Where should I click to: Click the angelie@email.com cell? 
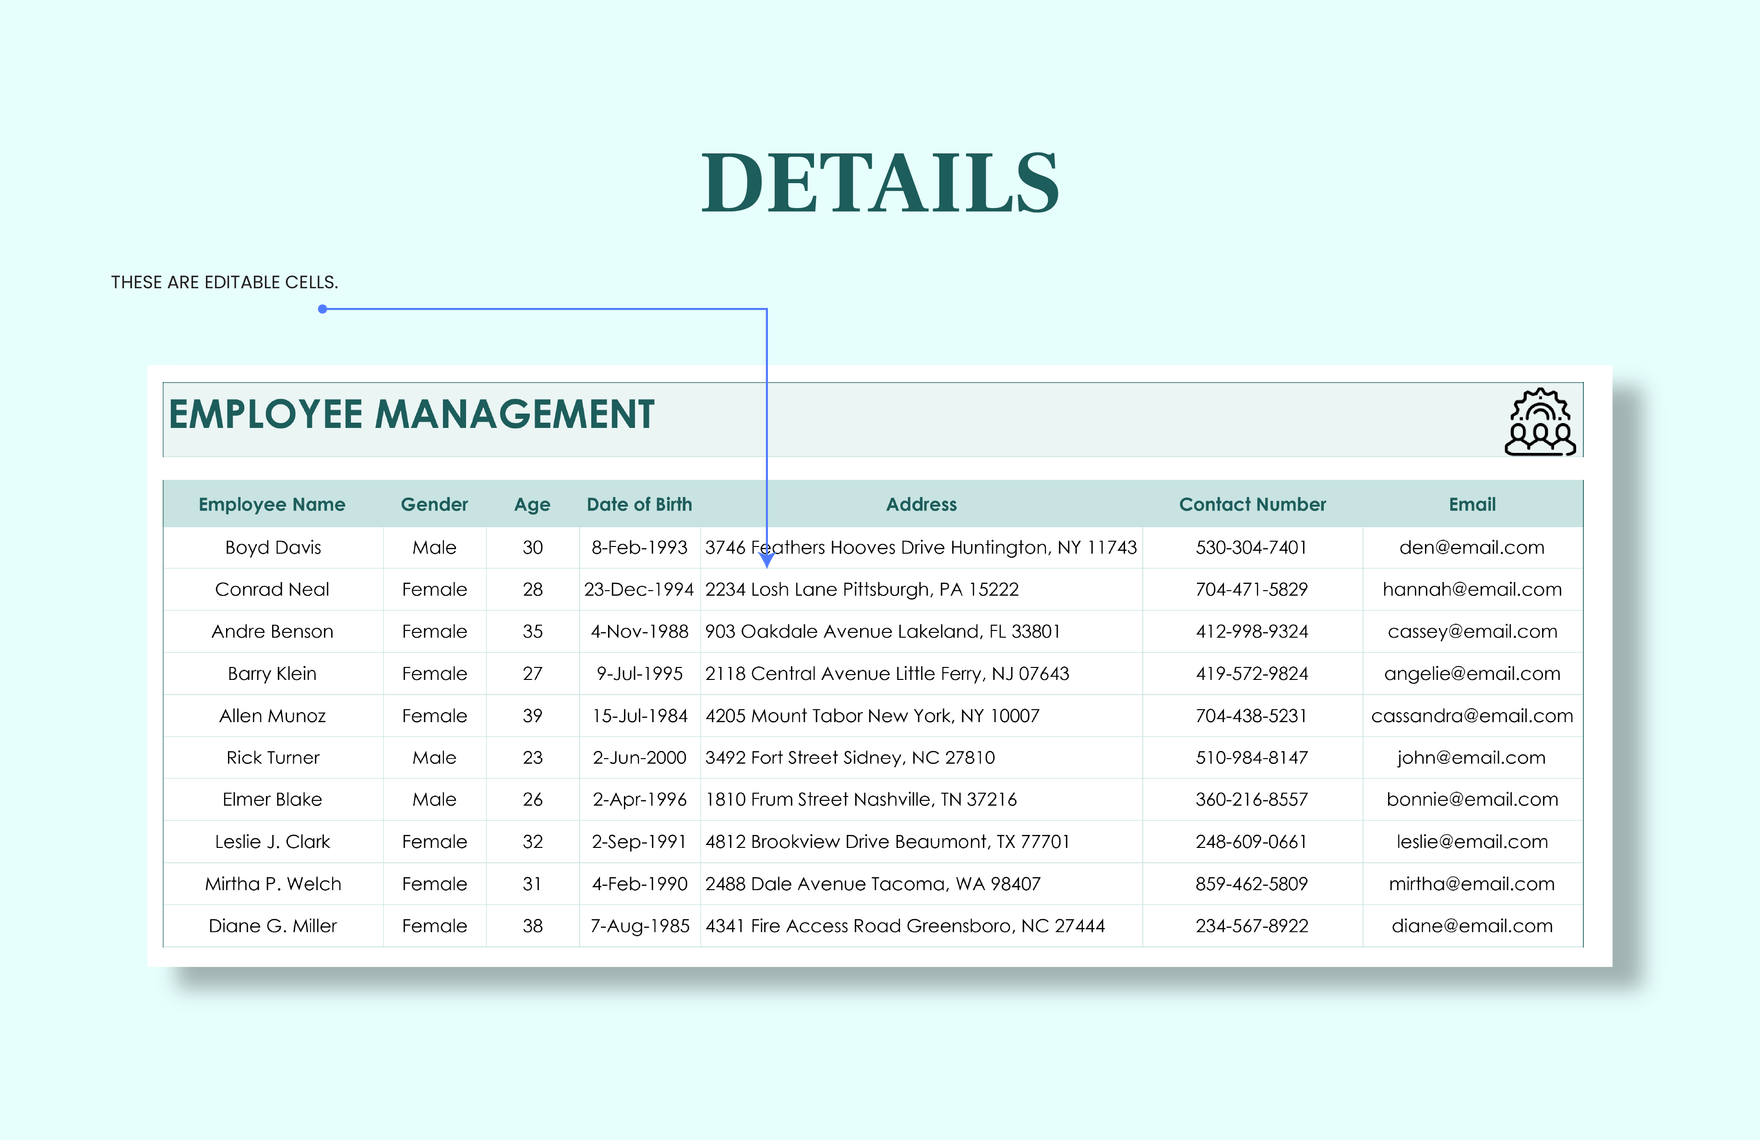[1473, 674]
